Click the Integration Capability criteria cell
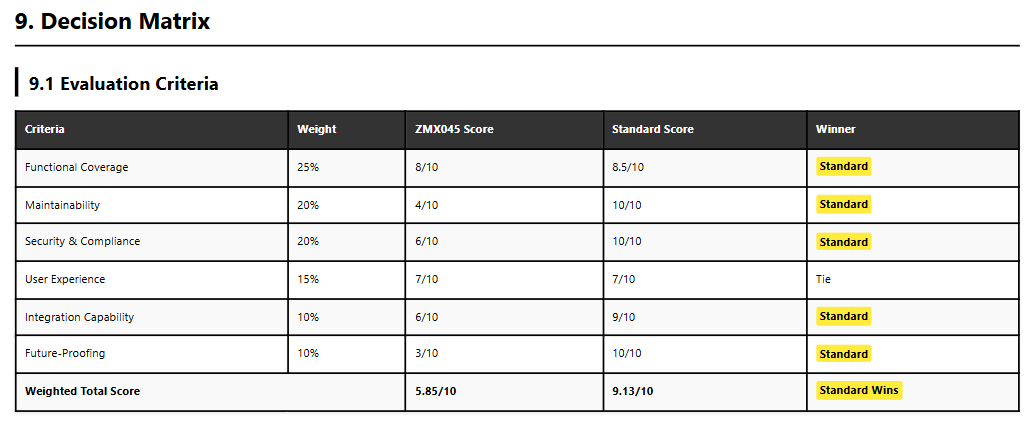This screenshot has width=1031, height=424. [79, 317]
